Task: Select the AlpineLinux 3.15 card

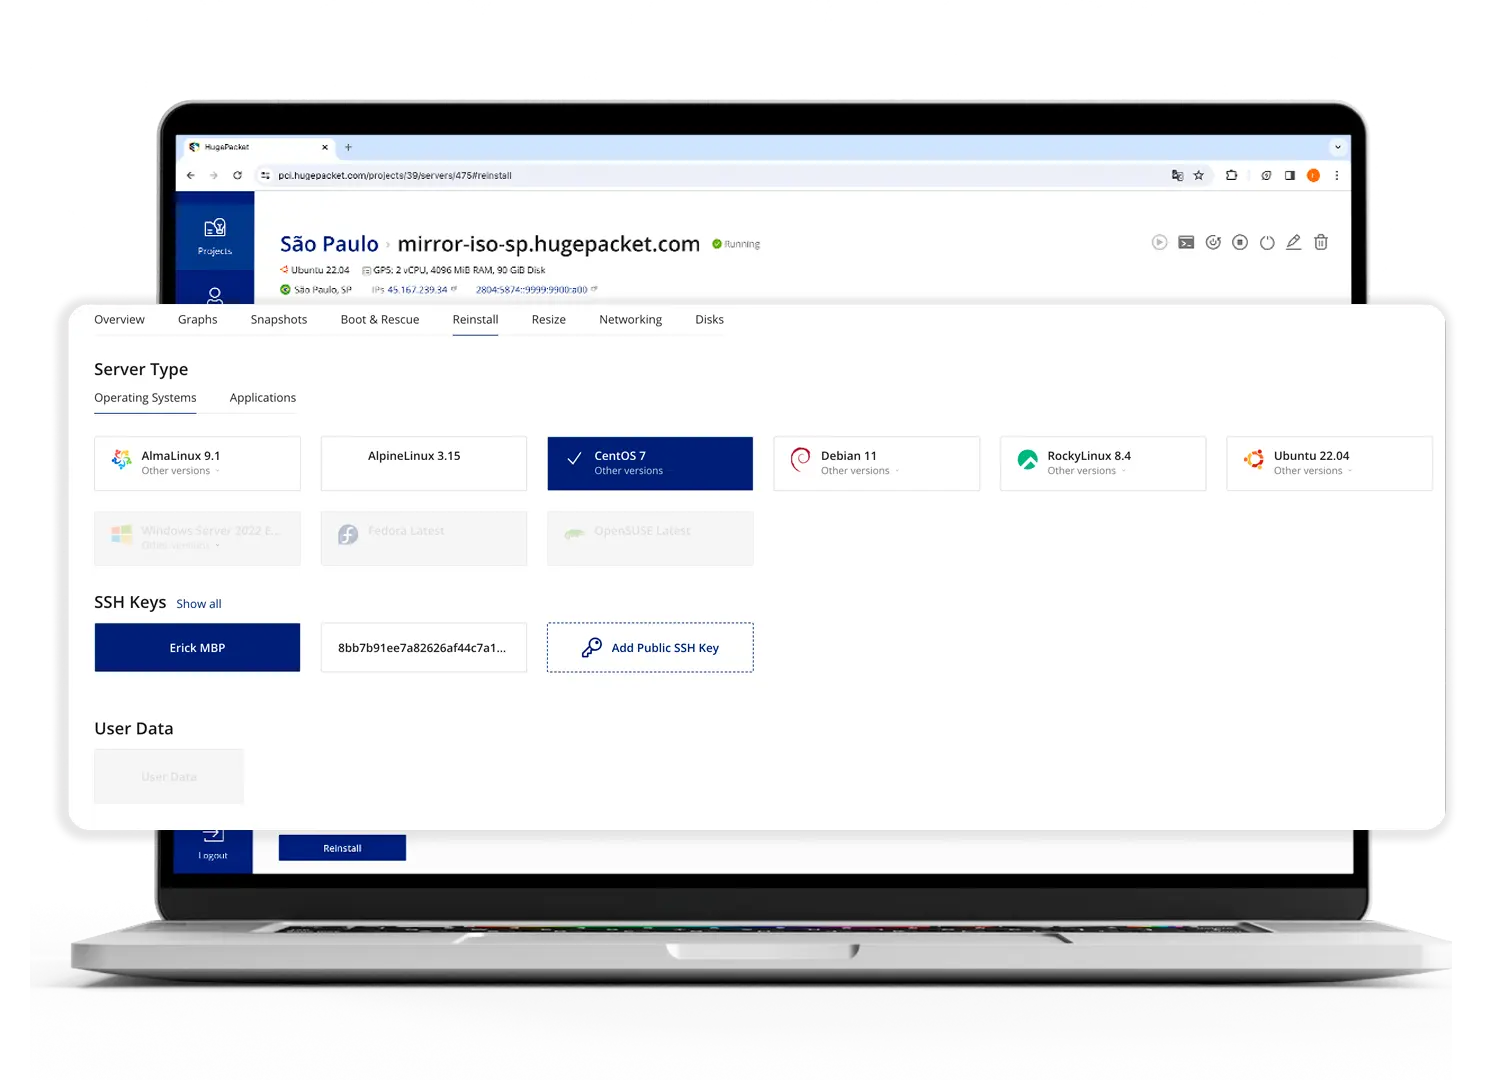Action: click(x=424, y=463)
